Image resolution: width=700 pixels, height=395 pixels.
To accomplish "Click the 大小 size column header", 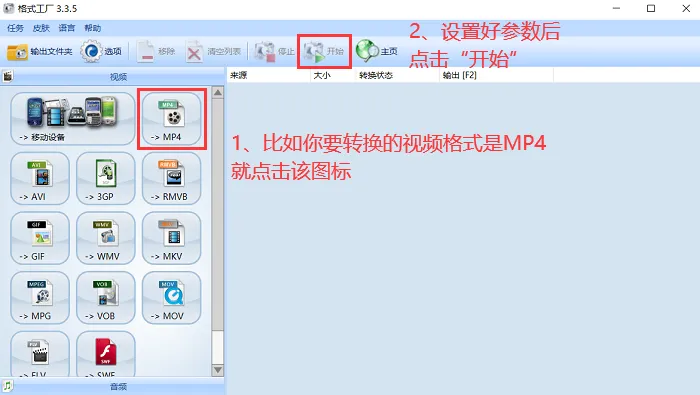I will pos(332,75).
